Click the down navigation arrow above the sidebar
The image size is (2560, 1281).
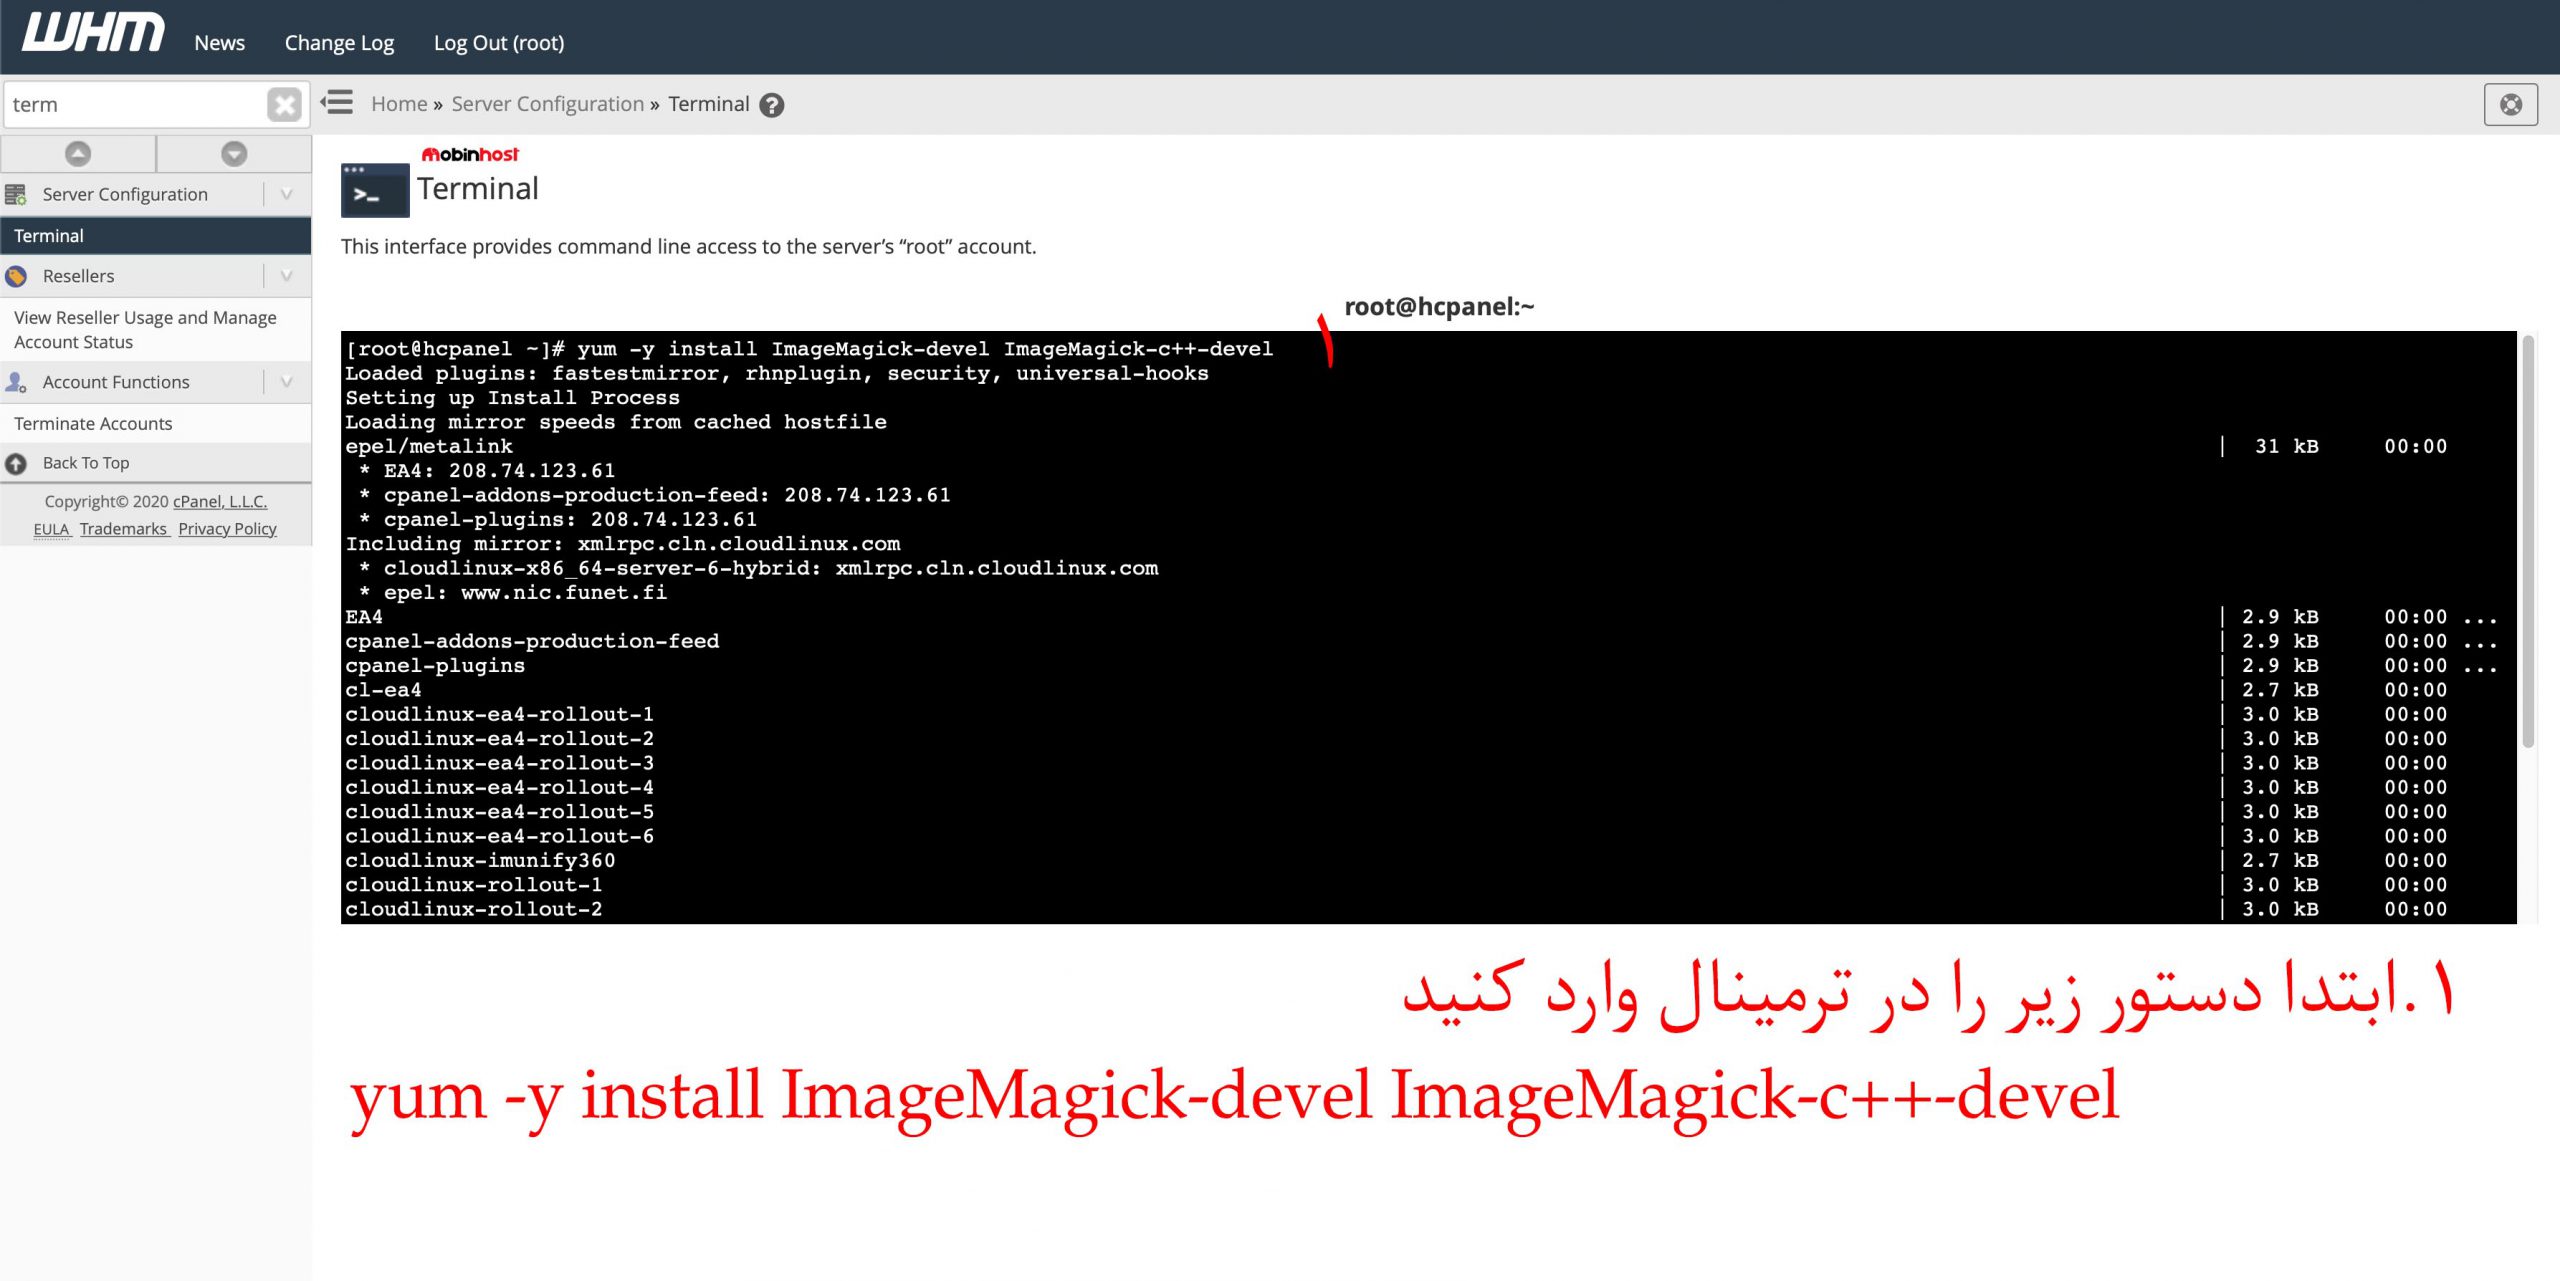[234, 153]
